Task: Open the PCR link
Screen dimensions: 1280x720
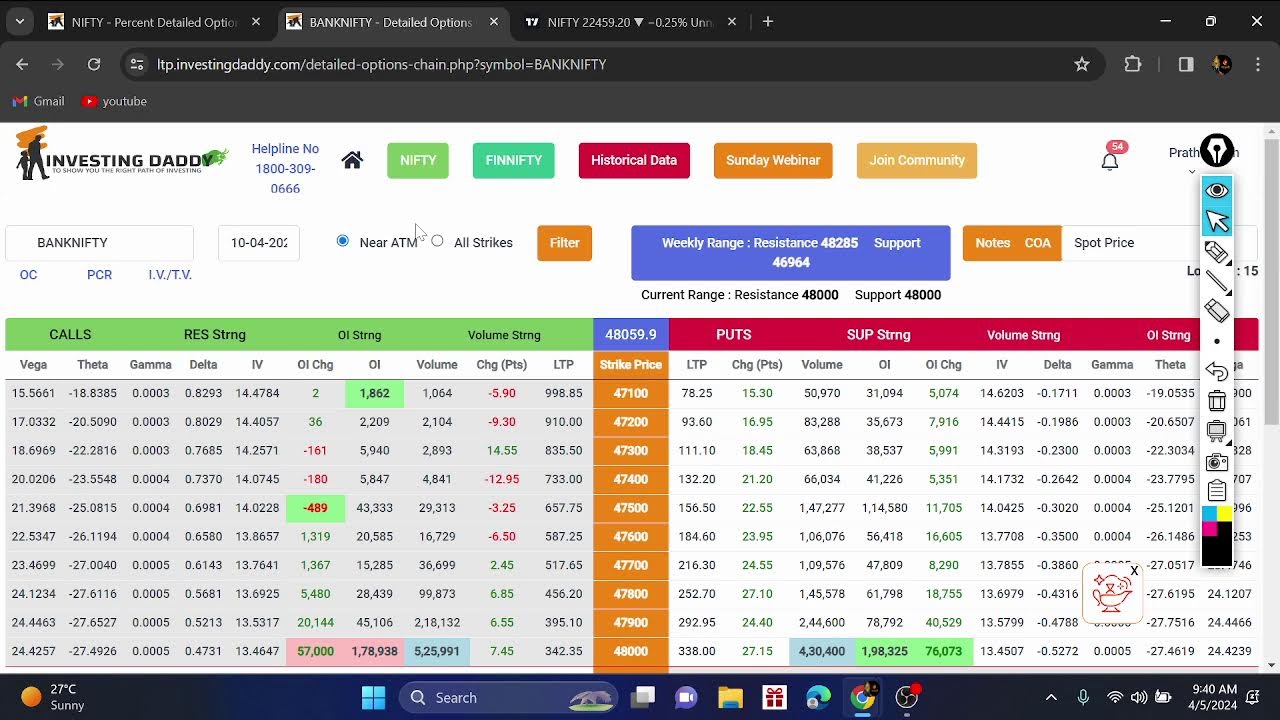Action: coord(99,275)
